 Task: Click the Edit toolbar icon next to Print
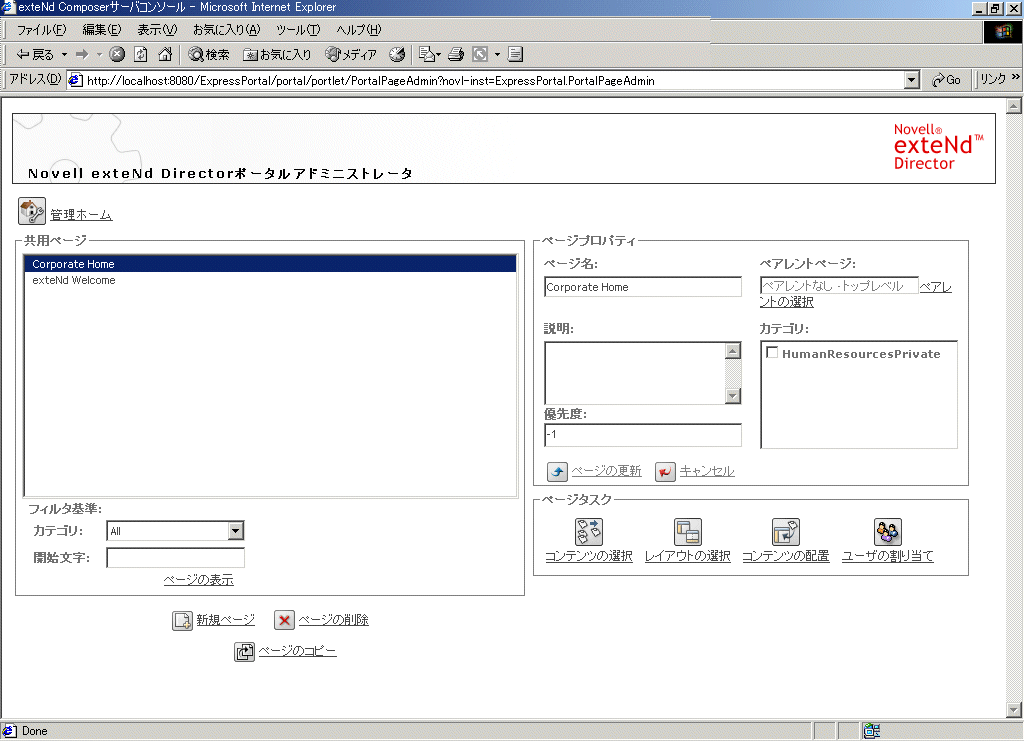480,54
